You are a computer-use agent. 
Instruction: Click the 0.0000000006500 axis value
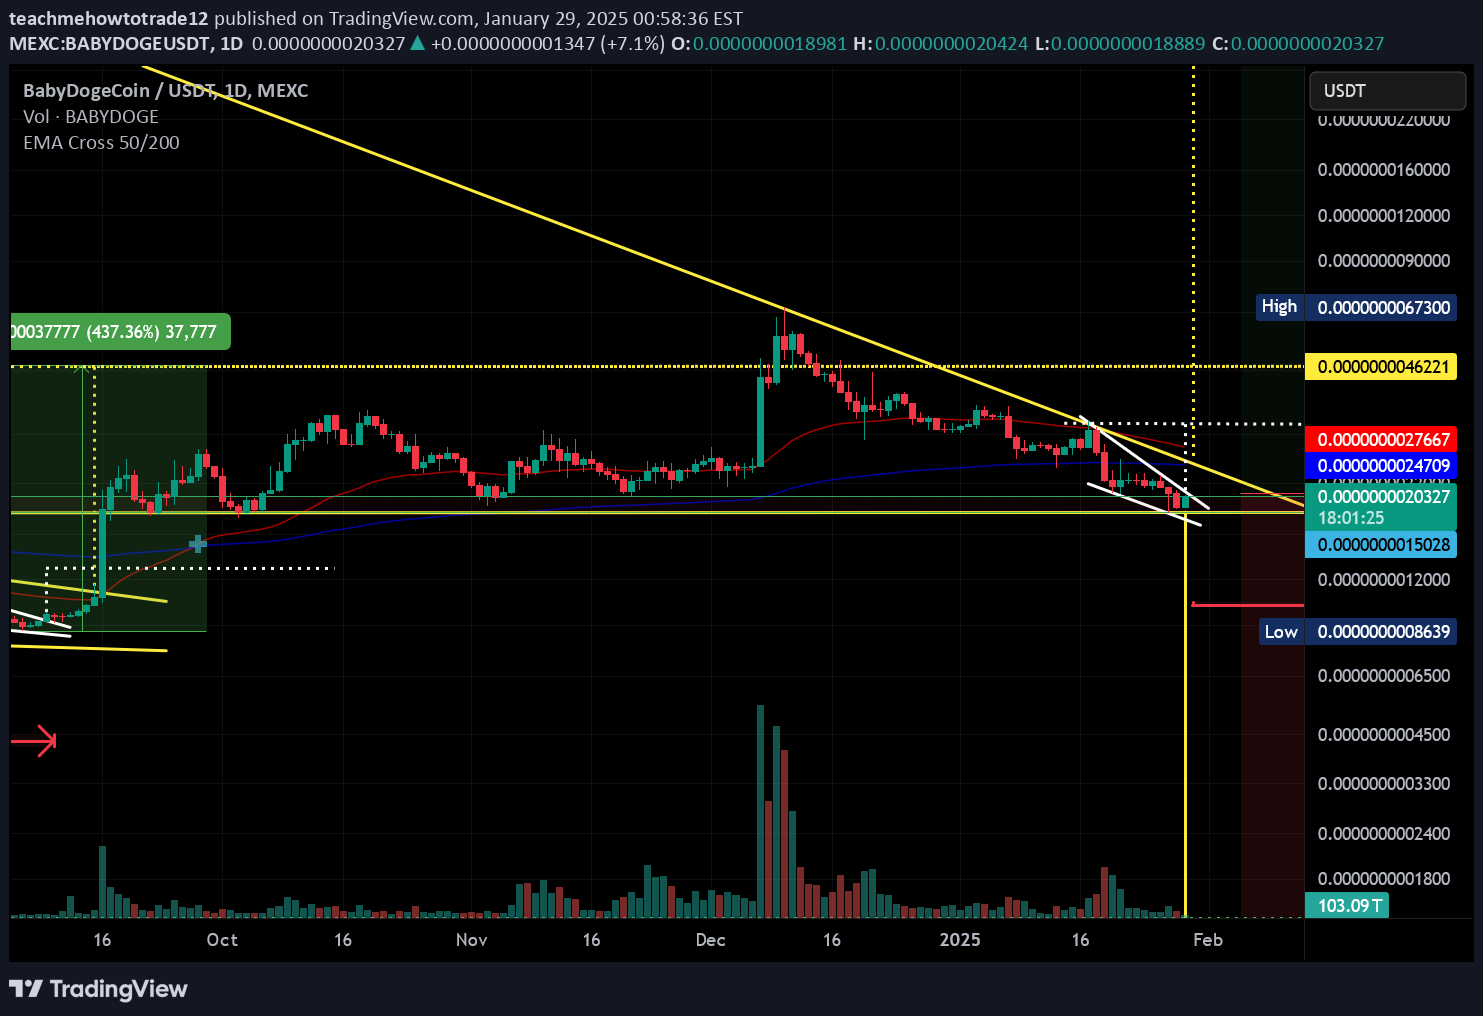pyautogui.click(x=1383, y=676)
